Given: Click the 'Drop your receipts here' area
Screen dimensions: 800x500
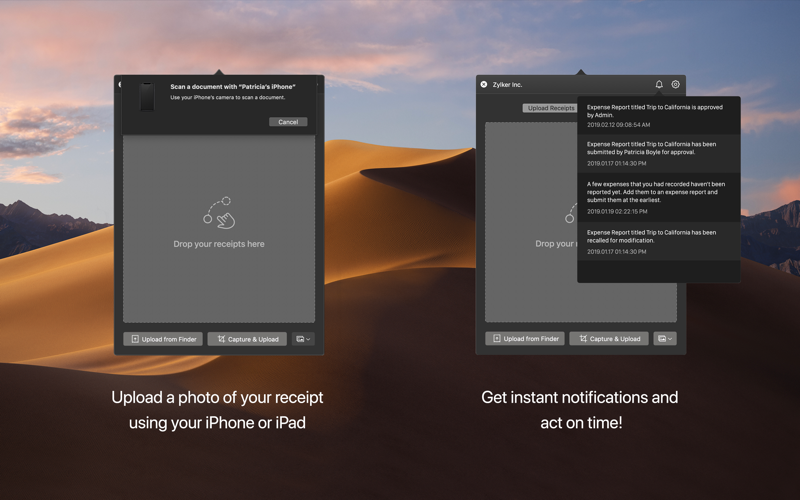Looking at the screenshot, I should (219, 230).
